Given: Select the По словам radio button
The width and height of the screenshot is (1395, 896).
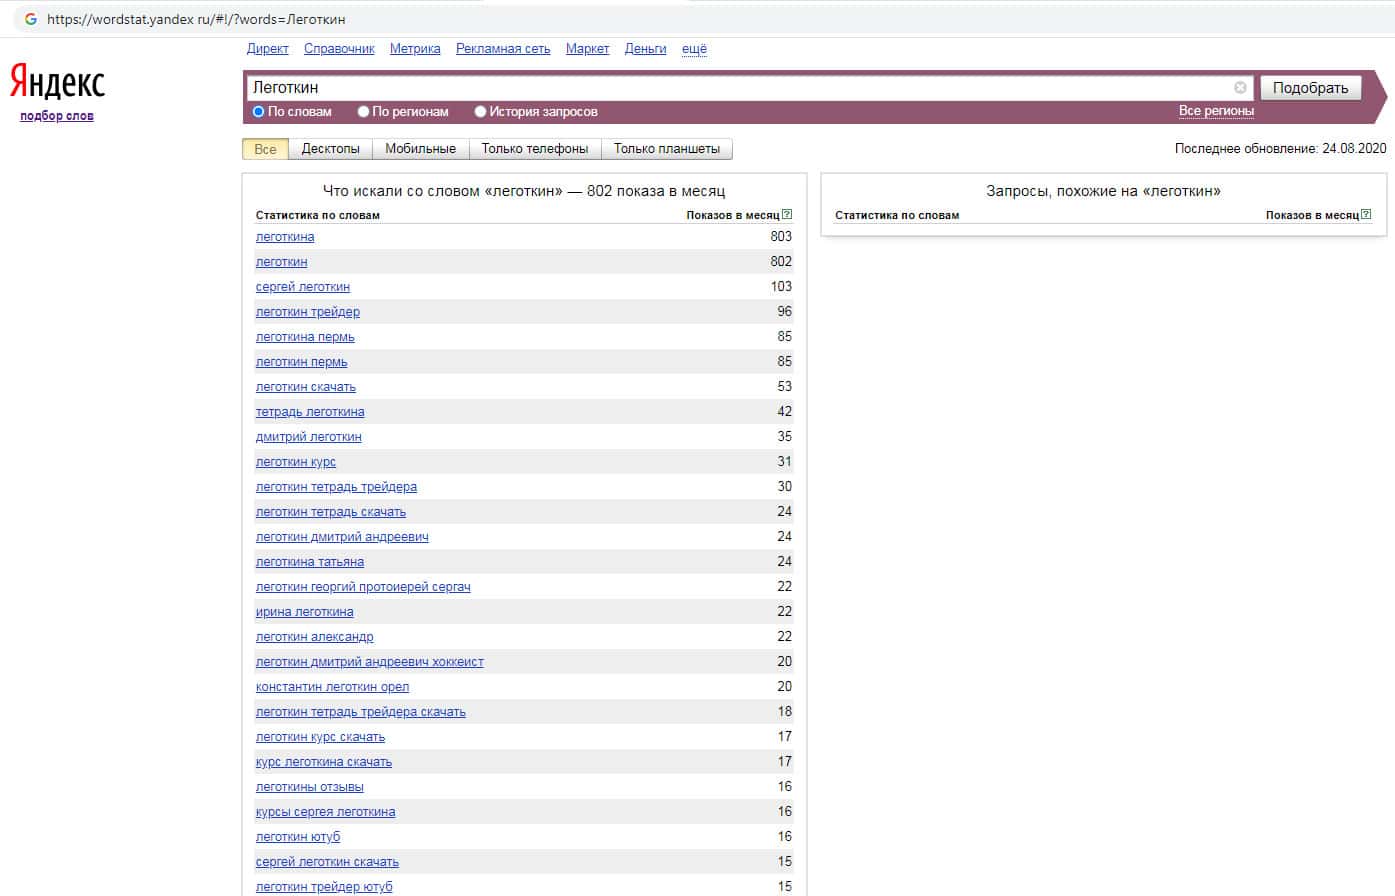Looking at the screenshot, I should tap(259, 112).
